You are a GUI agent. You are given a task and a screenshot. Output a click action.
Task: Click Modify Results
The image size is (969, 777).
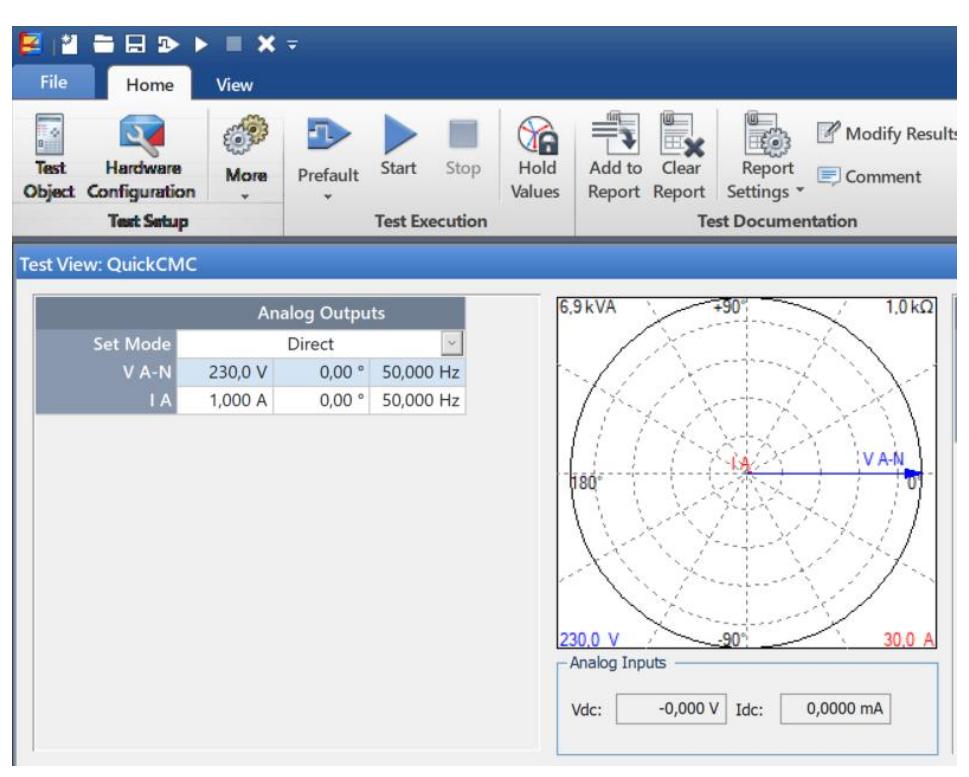point(886,133)
